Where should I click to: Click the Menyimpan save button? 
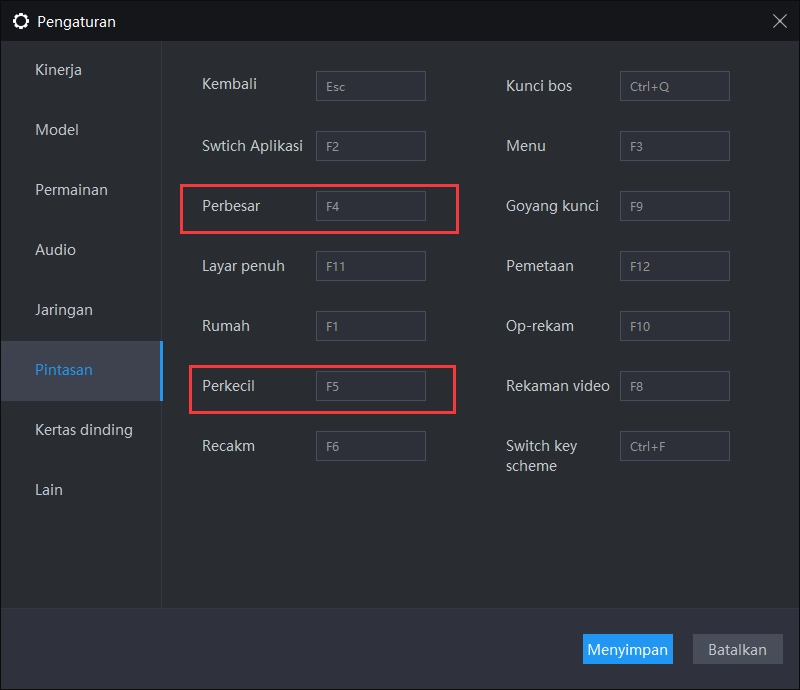click(x=628, y=649)
